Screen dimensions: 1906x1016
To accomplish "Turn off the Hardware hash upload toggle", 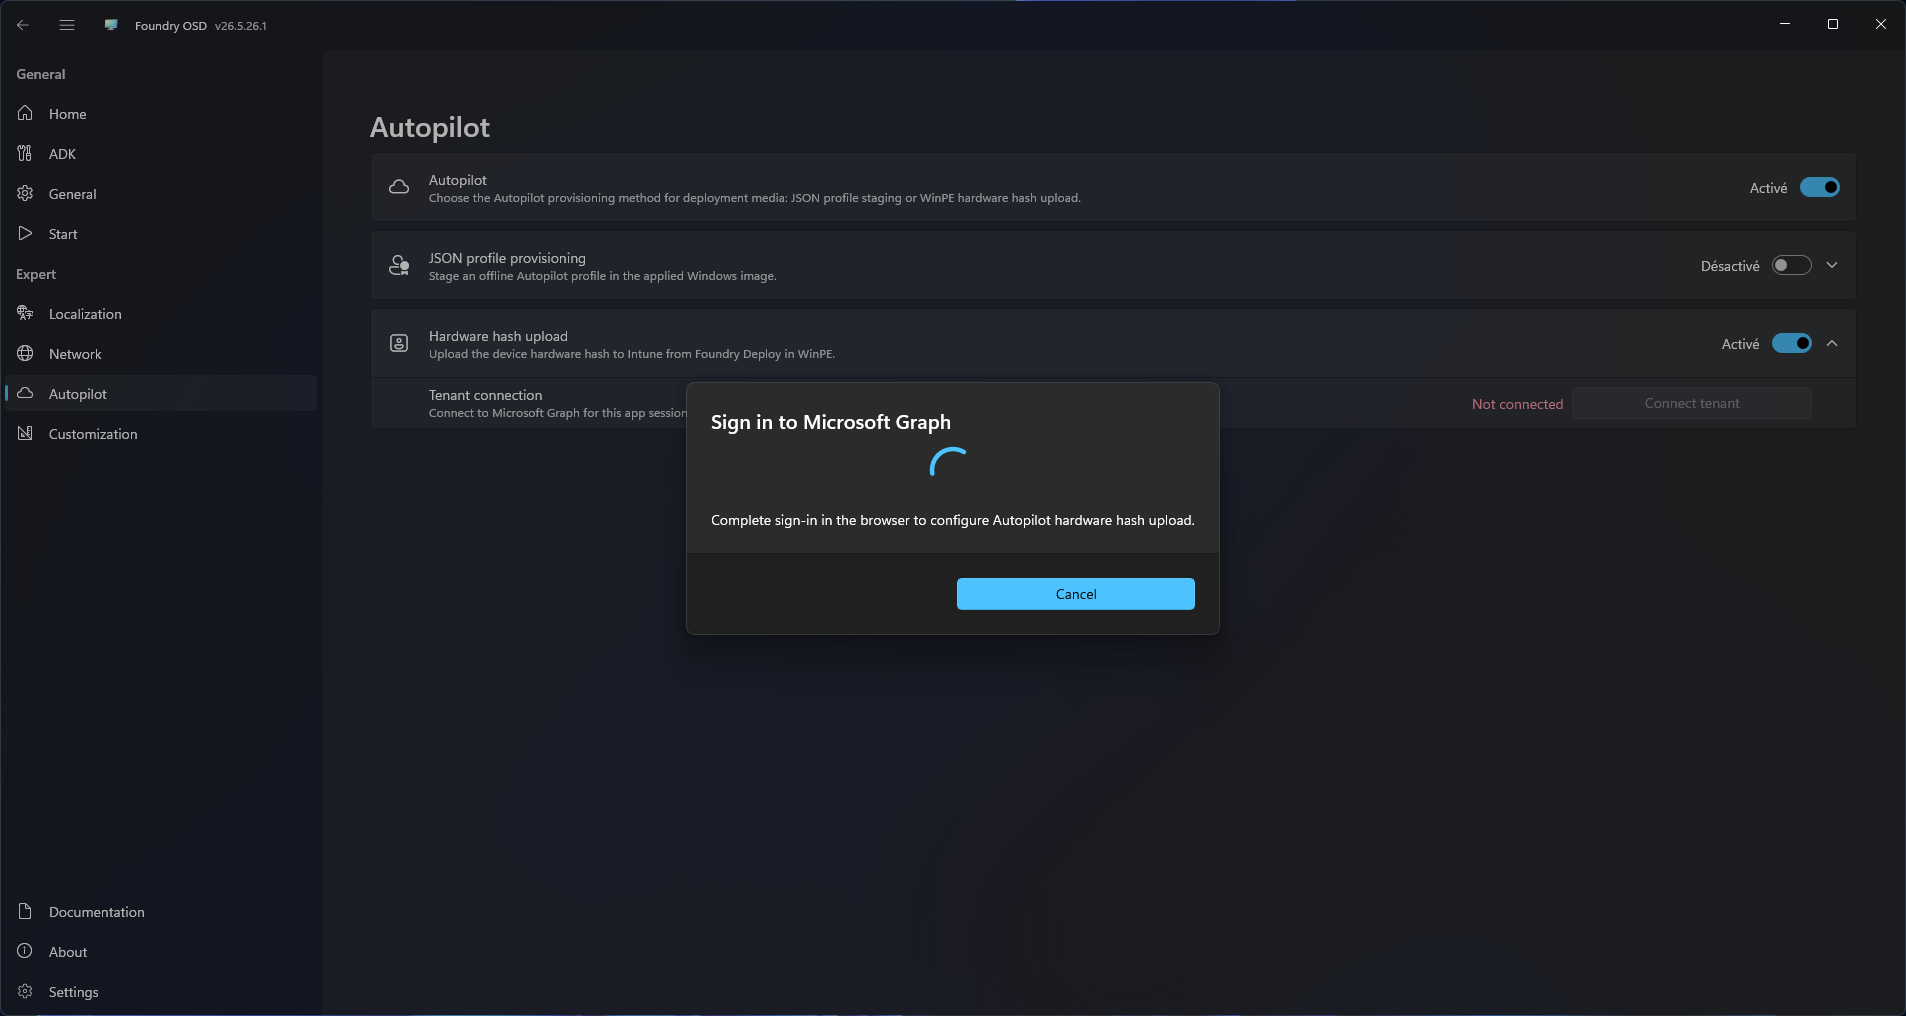I will (1791, 343).
